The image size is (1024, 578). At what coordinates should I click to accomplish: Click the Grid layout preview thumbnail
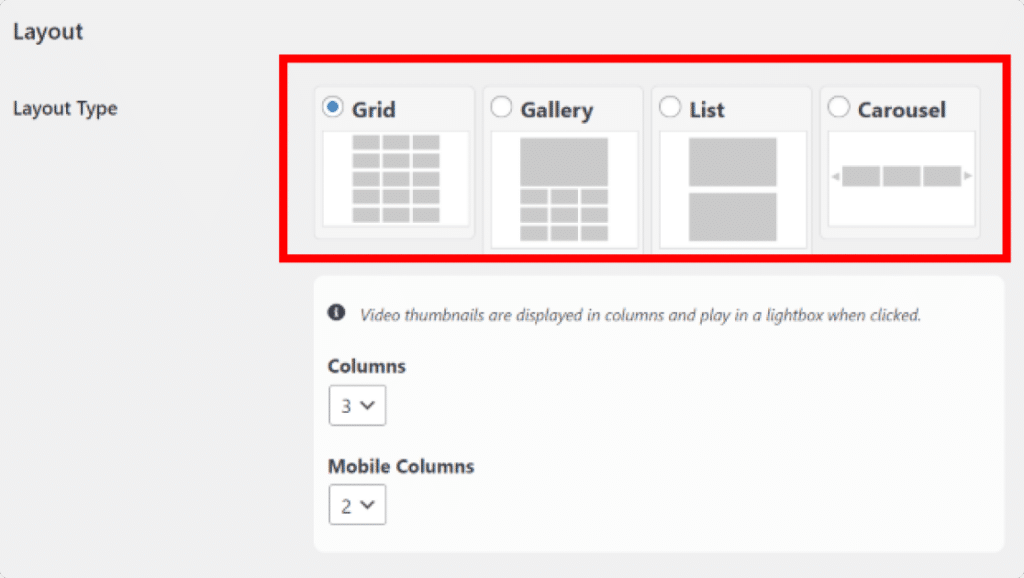pyautogui.click(x=394, y=180)
